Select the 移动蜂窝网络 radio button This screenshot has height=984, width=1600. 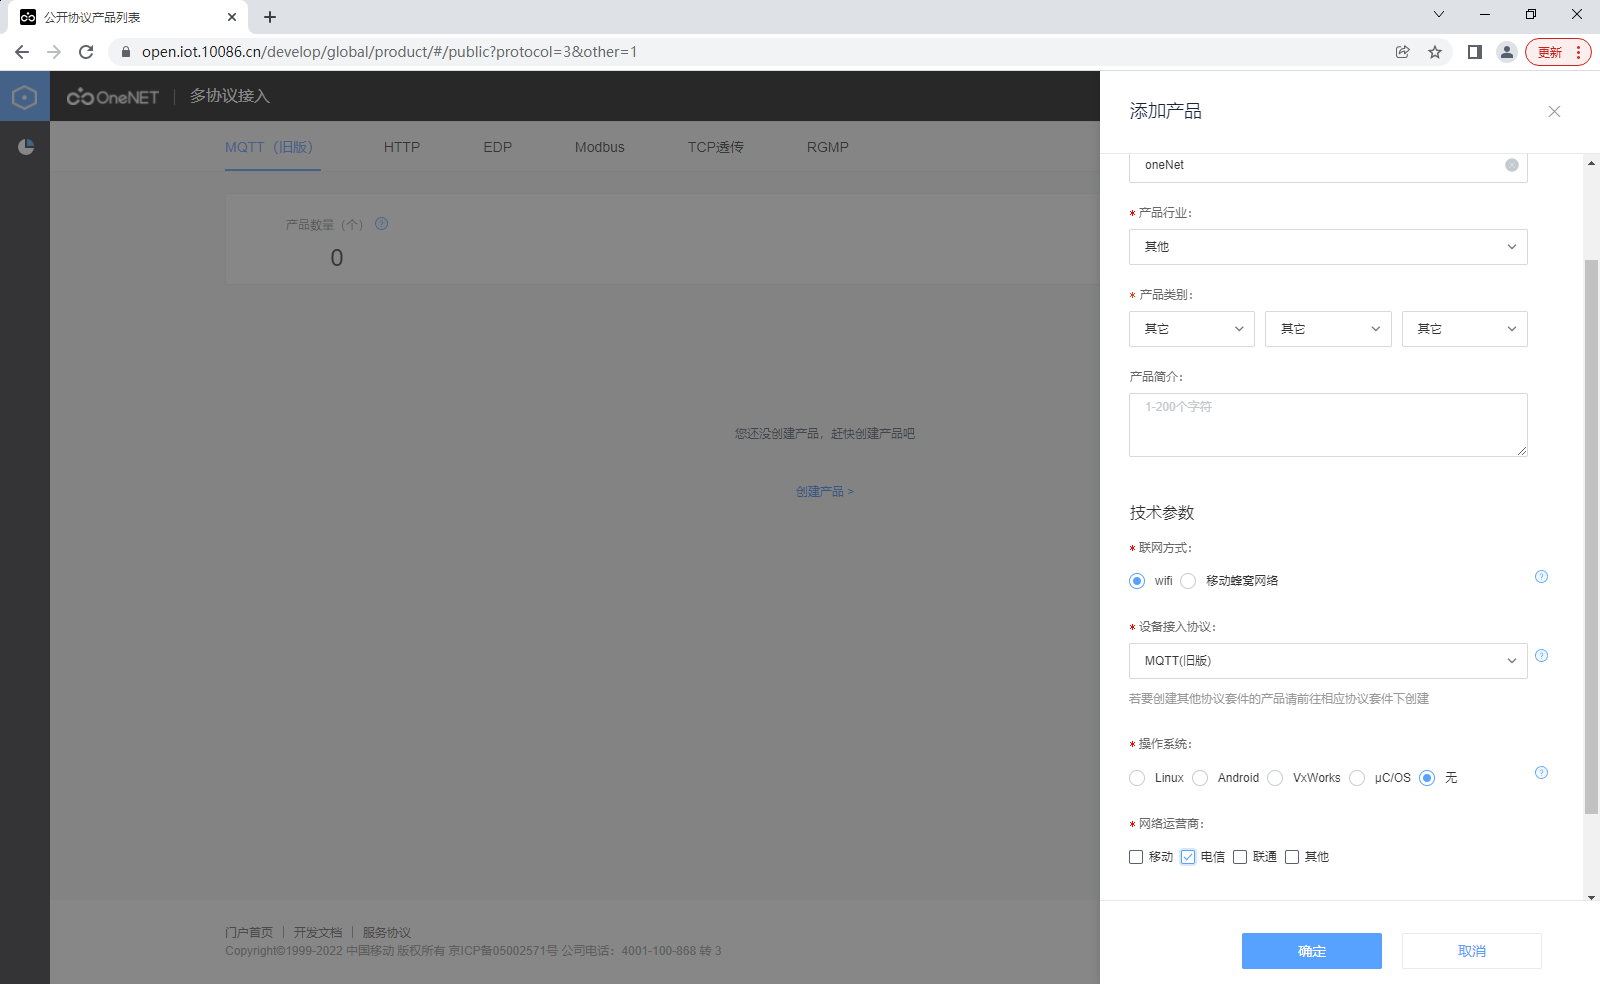(1188, 581)
